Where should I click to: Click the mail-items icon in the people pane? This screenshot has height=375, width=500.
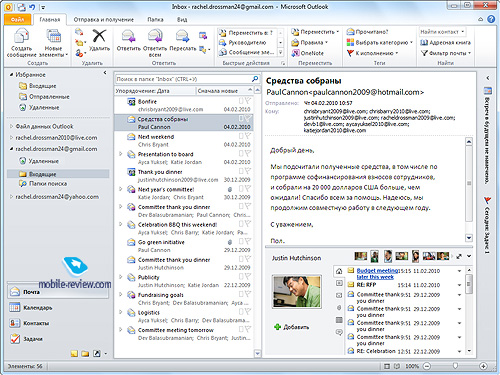[339, 295]
